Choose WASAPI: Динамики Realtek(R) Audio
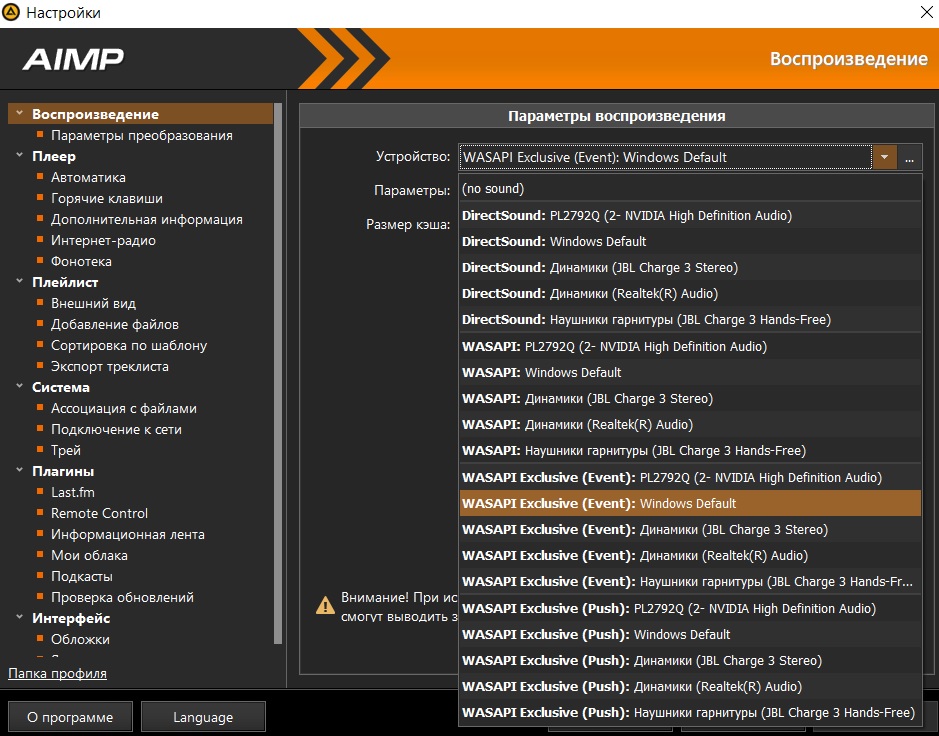This screenshot has height=736, width=939. coord(690,425)
